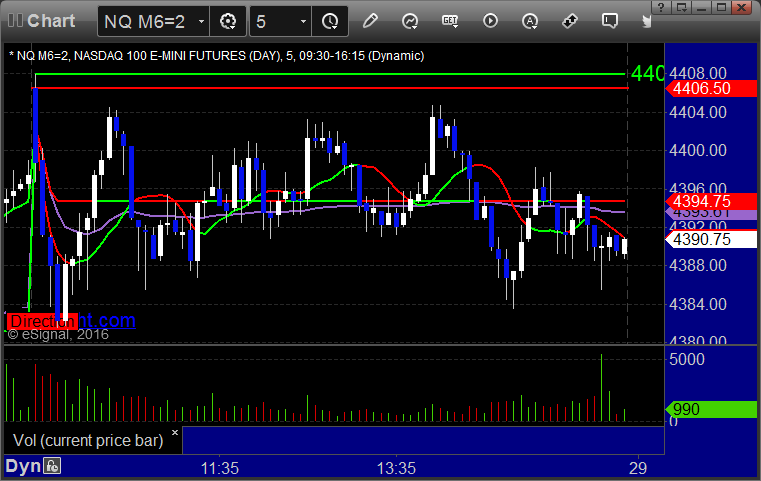
Task: Click the 4388.00 price axis label
Action: [x=697, y=265]
